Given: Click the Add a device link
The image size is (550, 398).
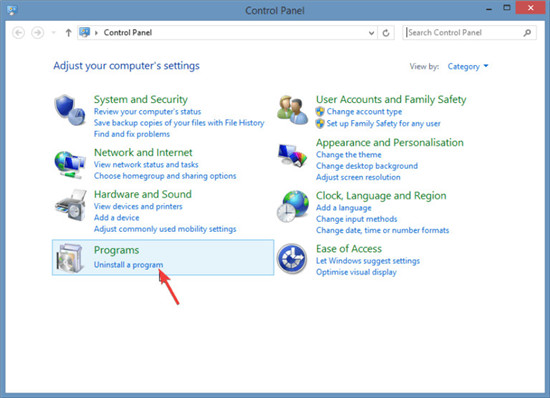Looking at the screenshot, I should [x=116, y=217].
